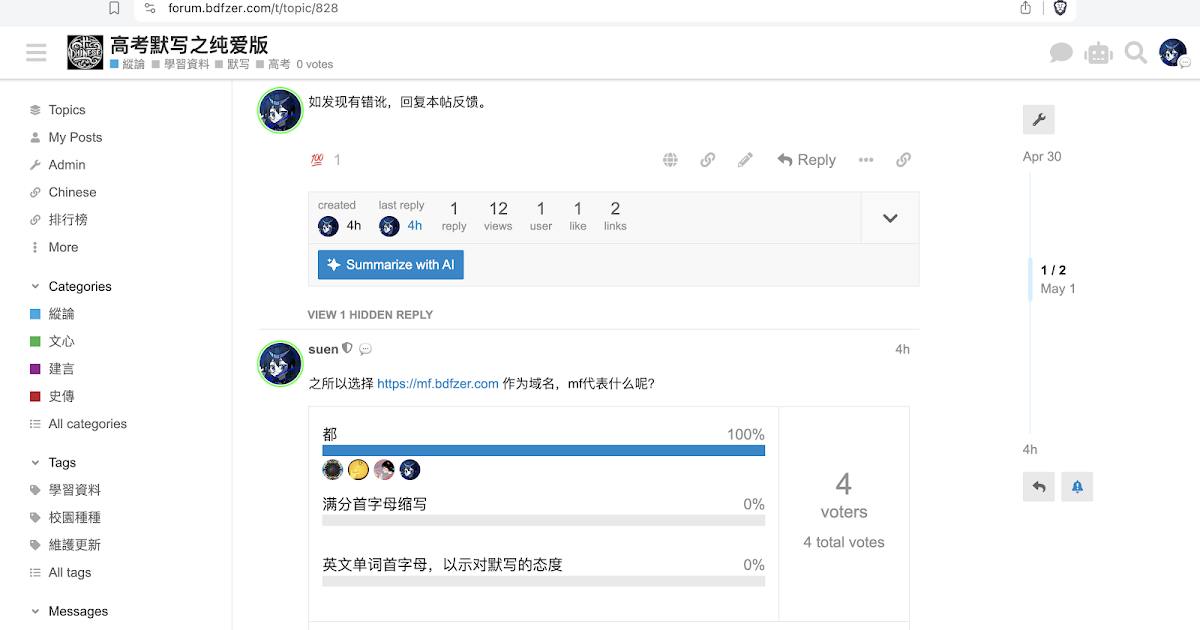Click the blue poll result bar for 都
This screenshot has width=1200, height=630.
(x=543, y=451)
